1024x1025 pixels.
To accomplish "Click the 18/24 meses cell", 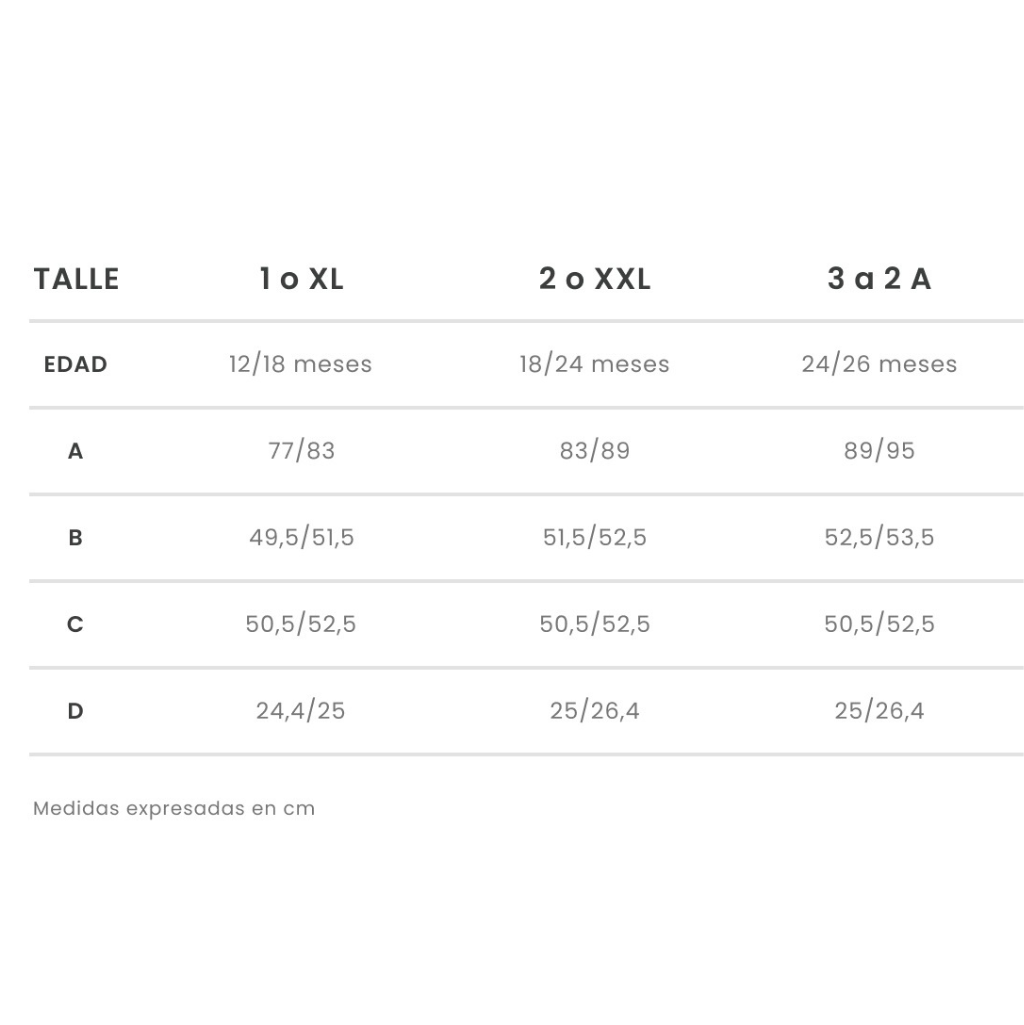I will pyautogui.click(x=594, y=364).
